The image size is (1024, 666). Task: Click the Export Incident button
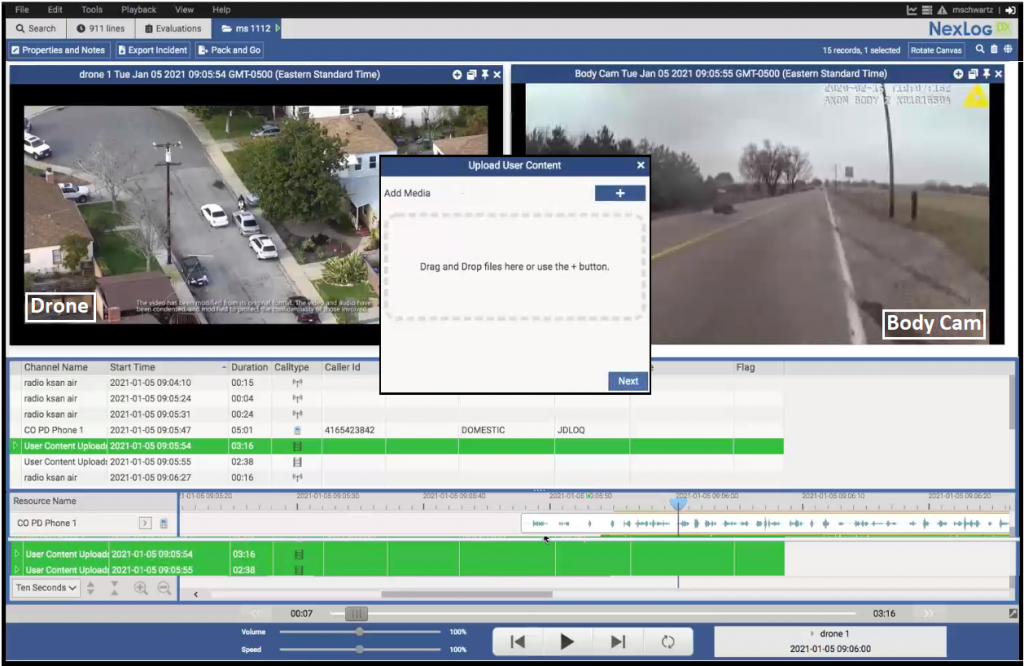pos(152,49)
